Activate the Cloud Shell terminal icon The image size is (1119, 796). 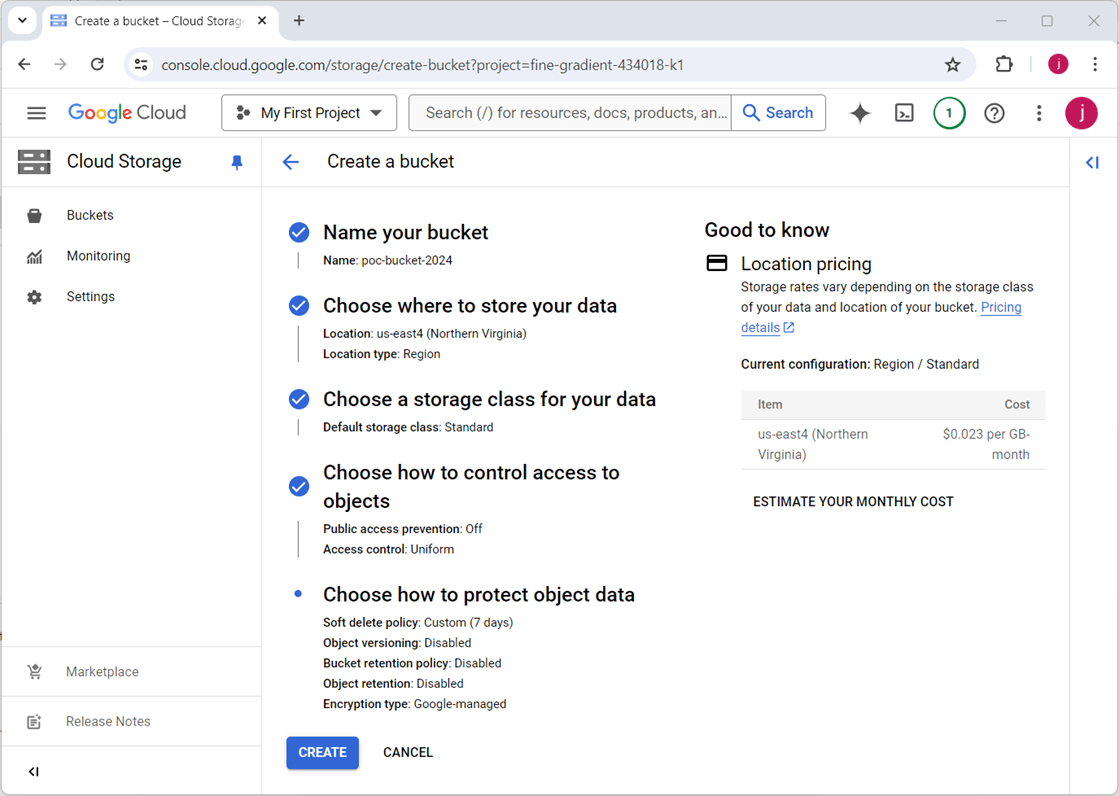click(904, 113)
